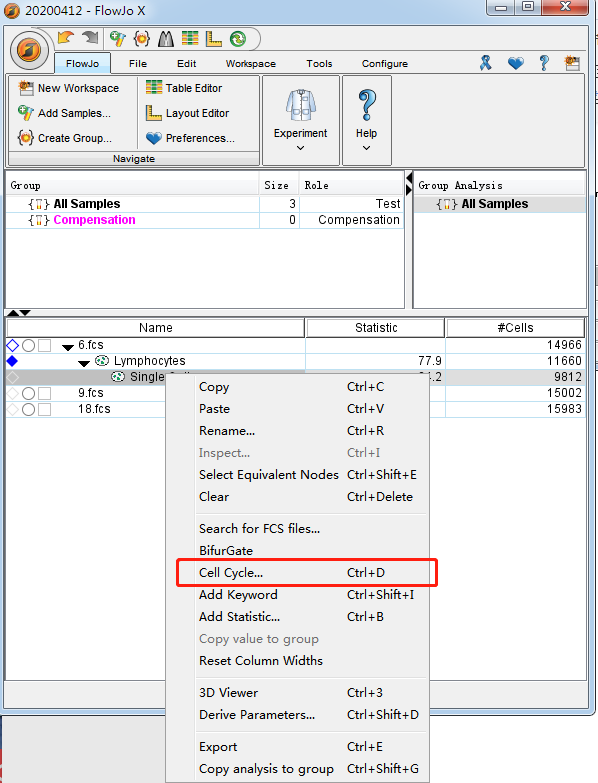Toggle the circle marker on 9.fcs row
The image size is (598, 783).
[x=28, y=393]
